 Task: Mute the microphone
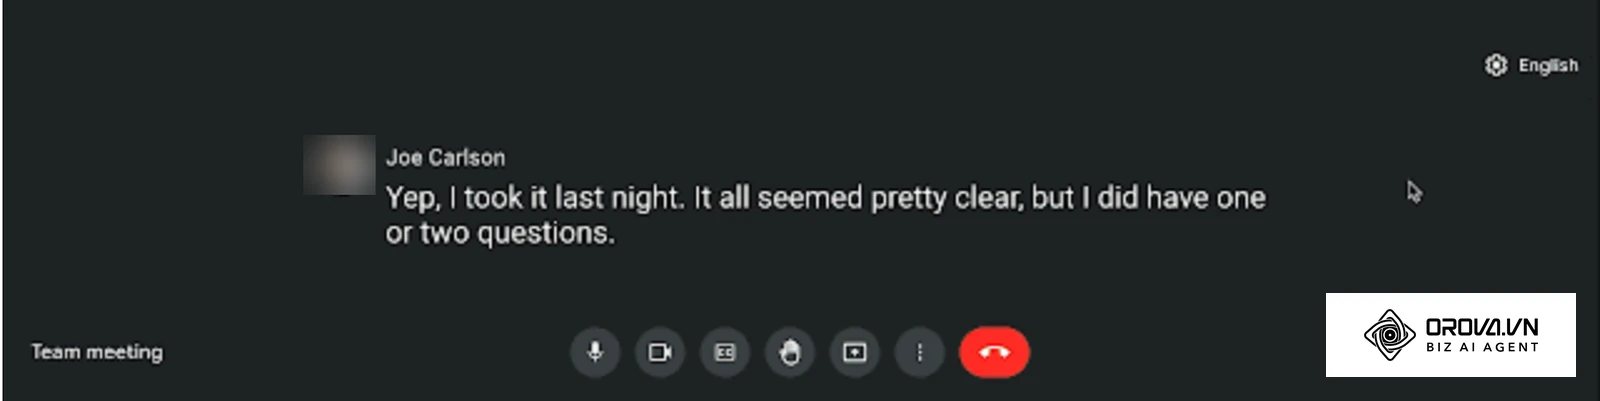595,352
